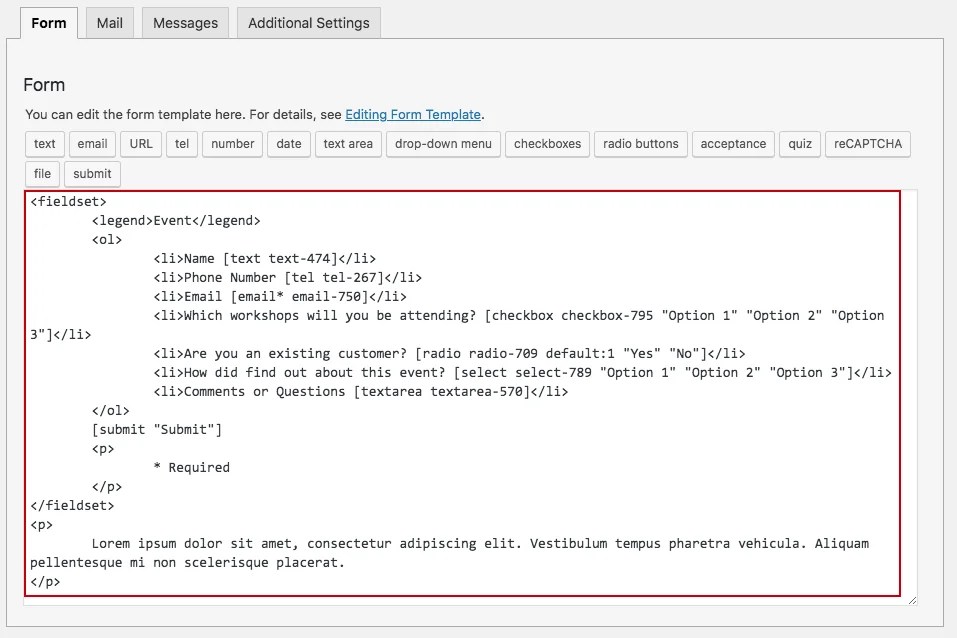
Task: Add a reCAPTCHA tag
Action: click(868, 144)
